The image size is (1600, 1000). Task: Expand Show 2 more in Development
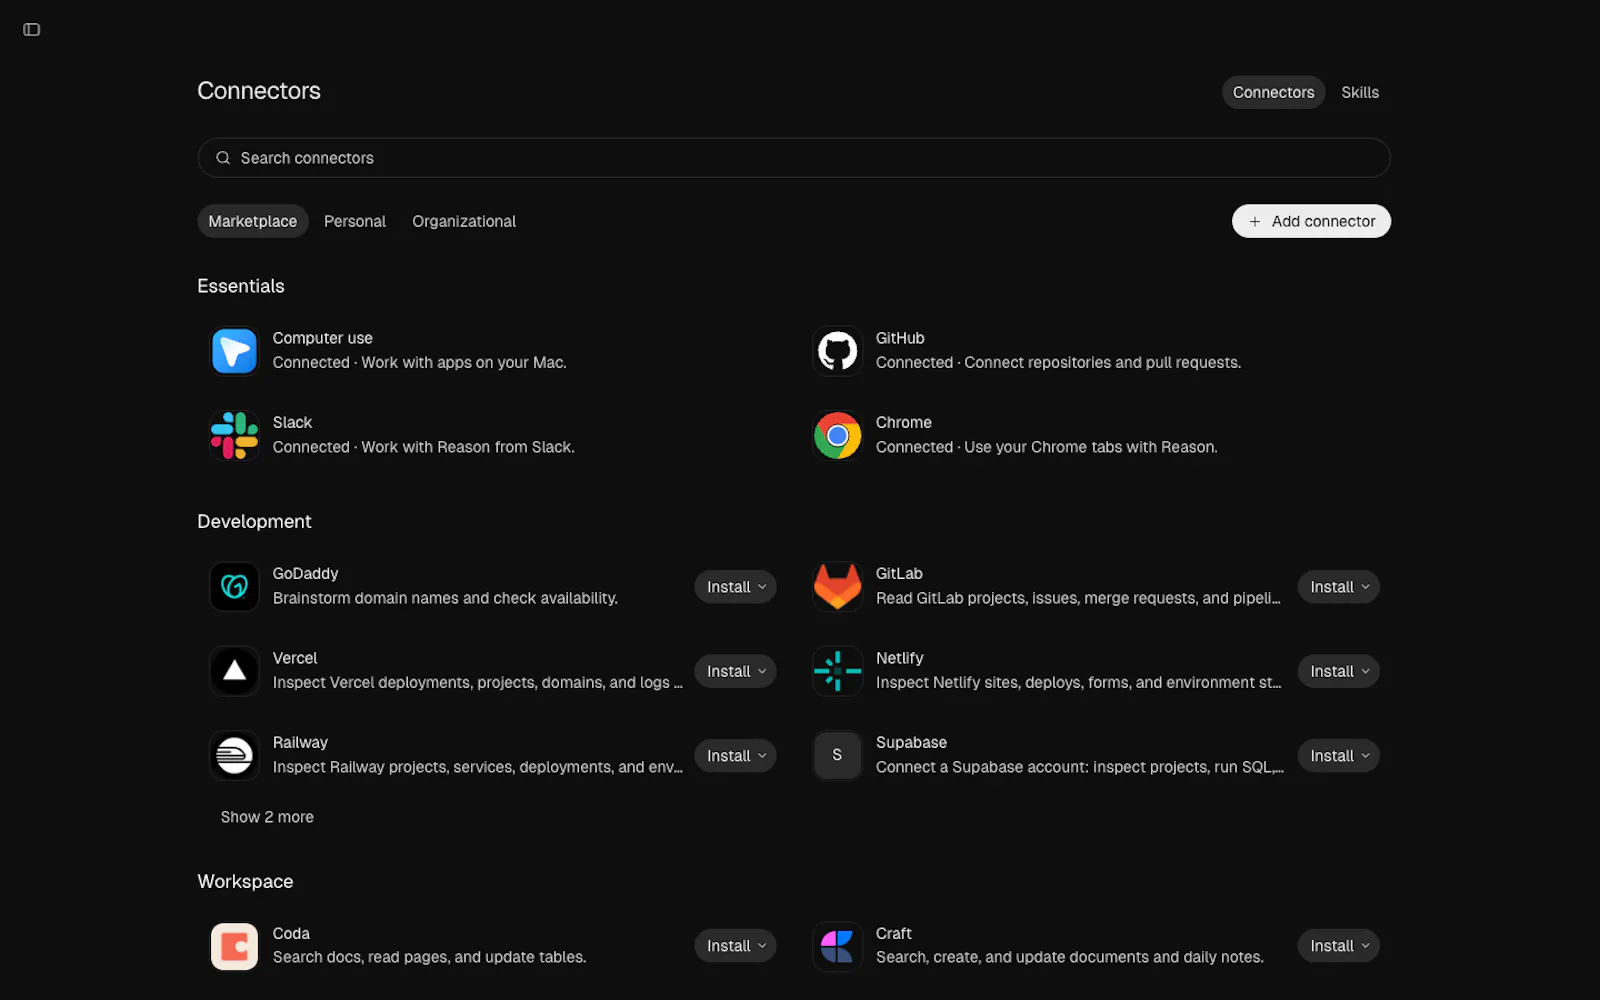click(x=267, y=817)
